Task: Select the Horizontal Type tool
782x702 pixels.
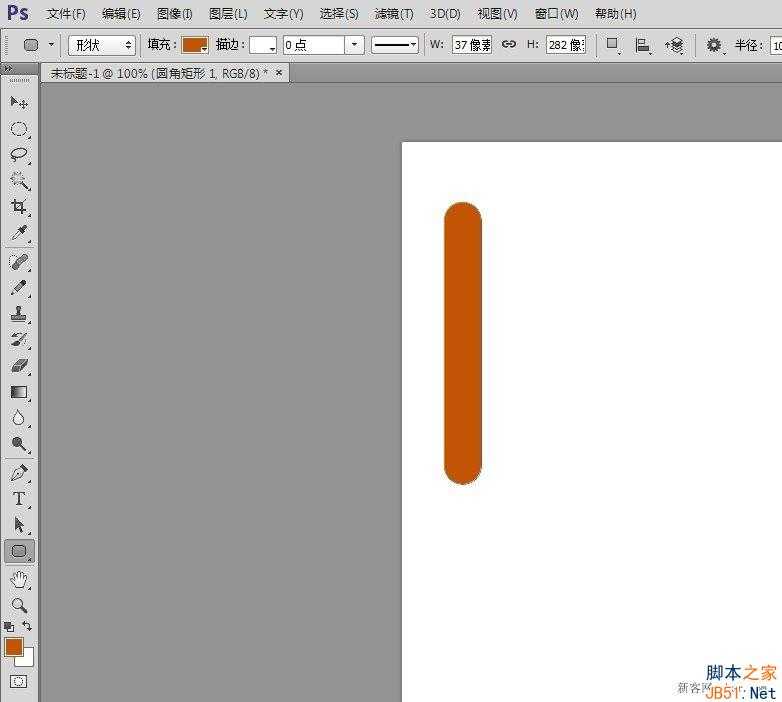Action: point(19,498)
